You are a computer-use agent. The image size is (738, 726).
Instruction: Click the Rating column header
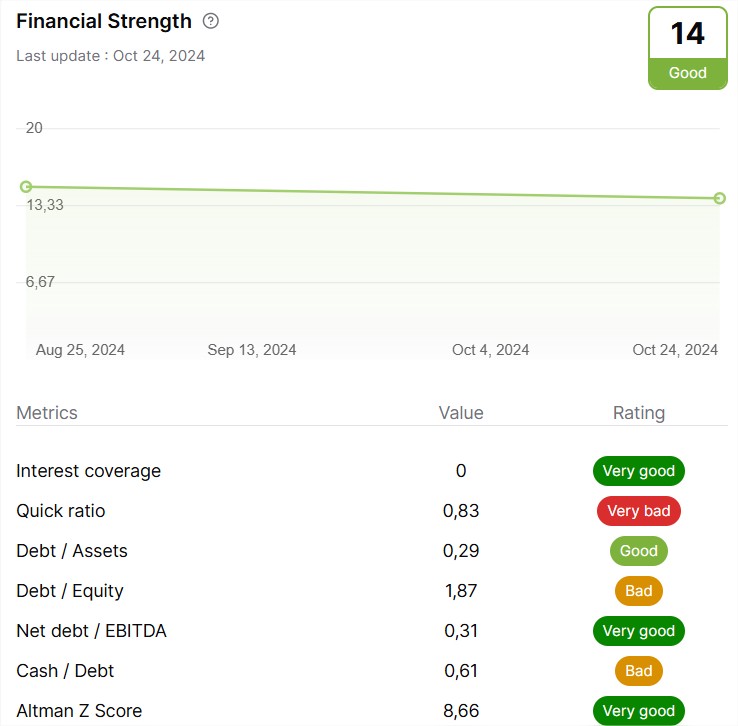(x=639, y=413)
